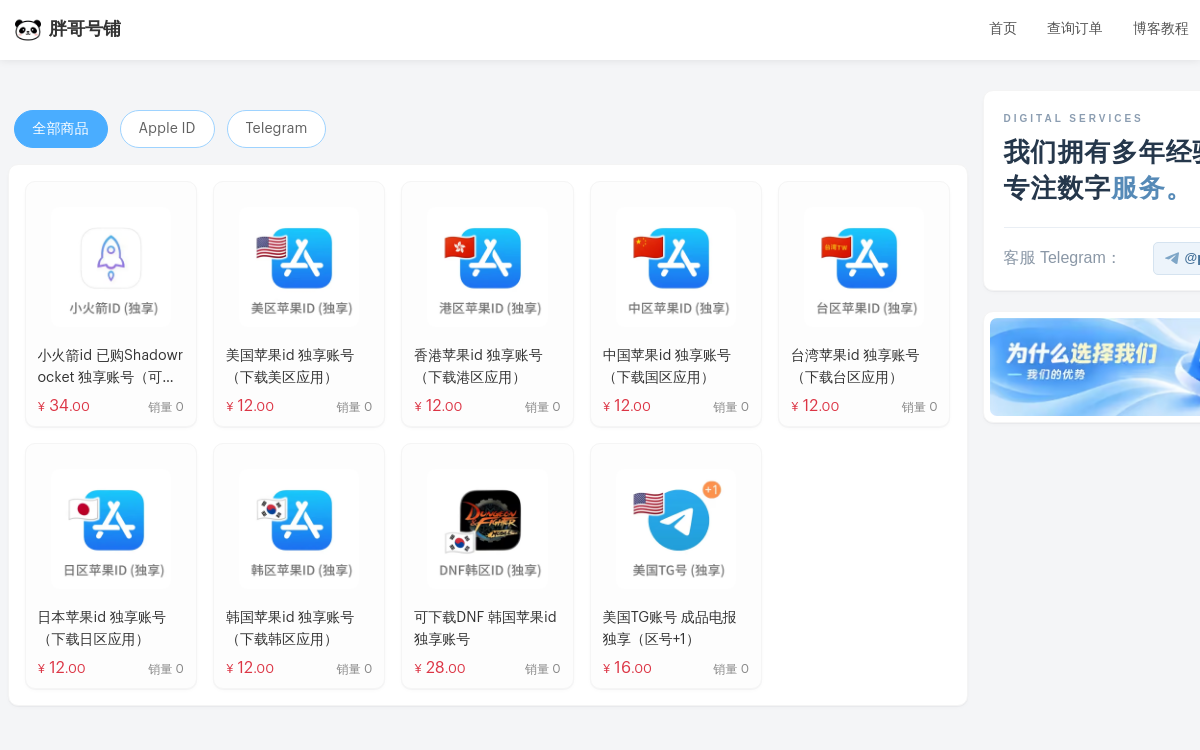Open 美国TG账号 成品电报 product title
1200x750 pixels.
click(670, 628)
